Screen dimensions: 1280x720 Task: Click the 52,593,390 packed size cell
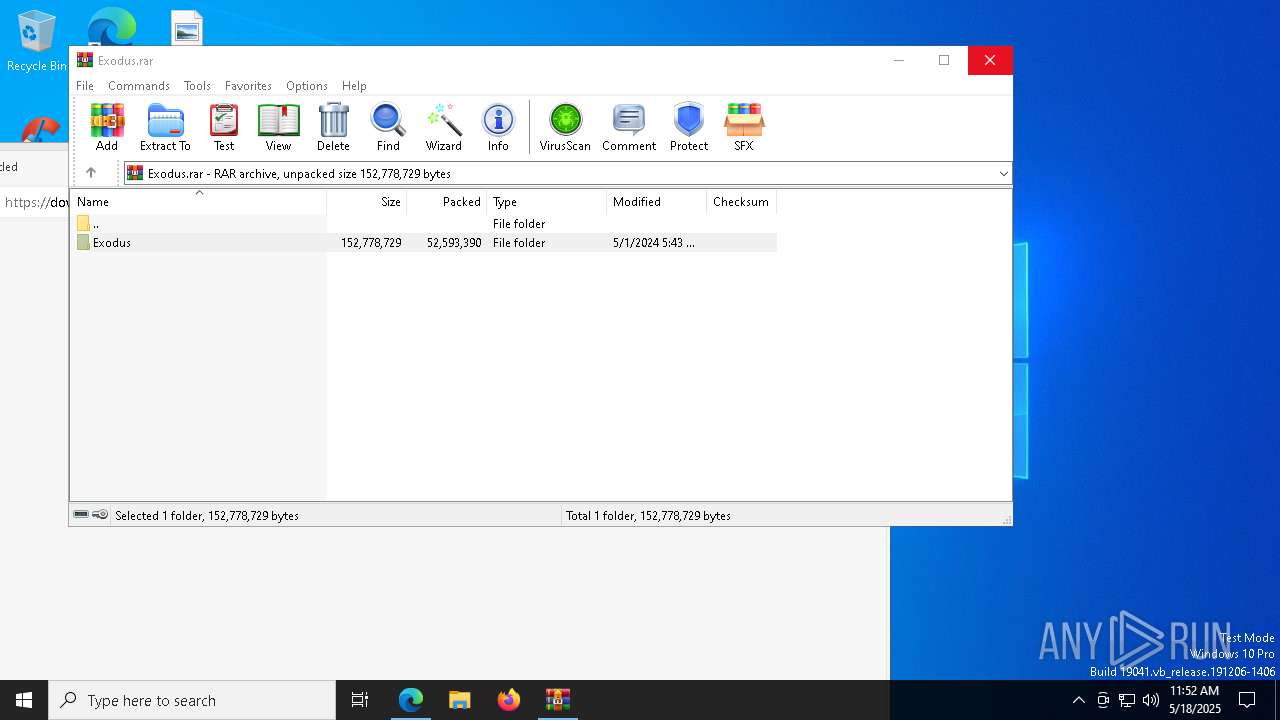(454, 243)
